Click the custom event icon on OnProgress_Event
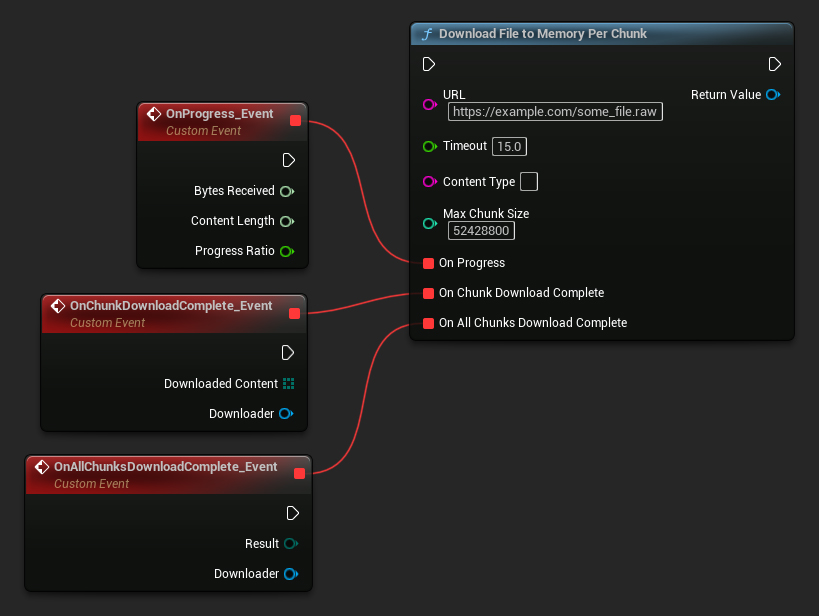 pyautogui.click(x=154, y=113)
